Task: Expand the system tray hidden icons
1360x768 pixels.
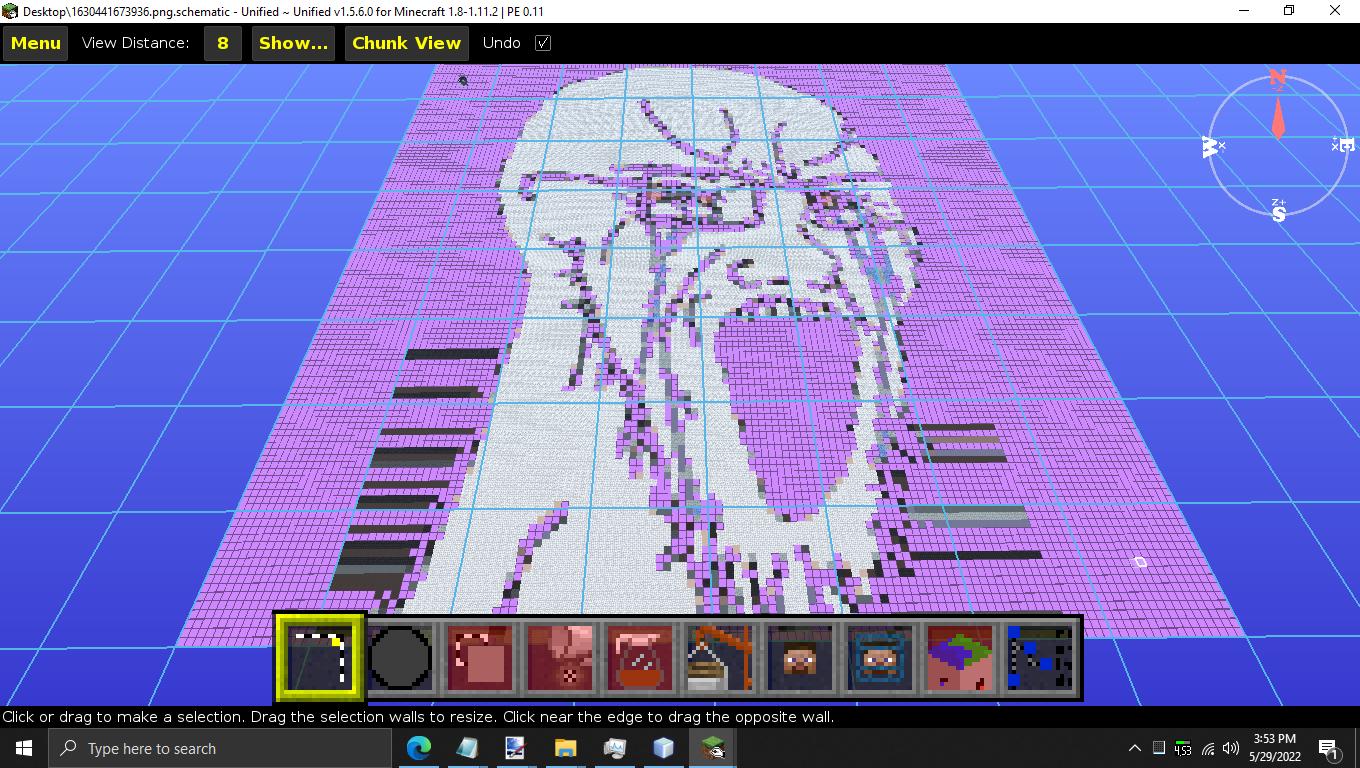Action: pos(1134,748)
